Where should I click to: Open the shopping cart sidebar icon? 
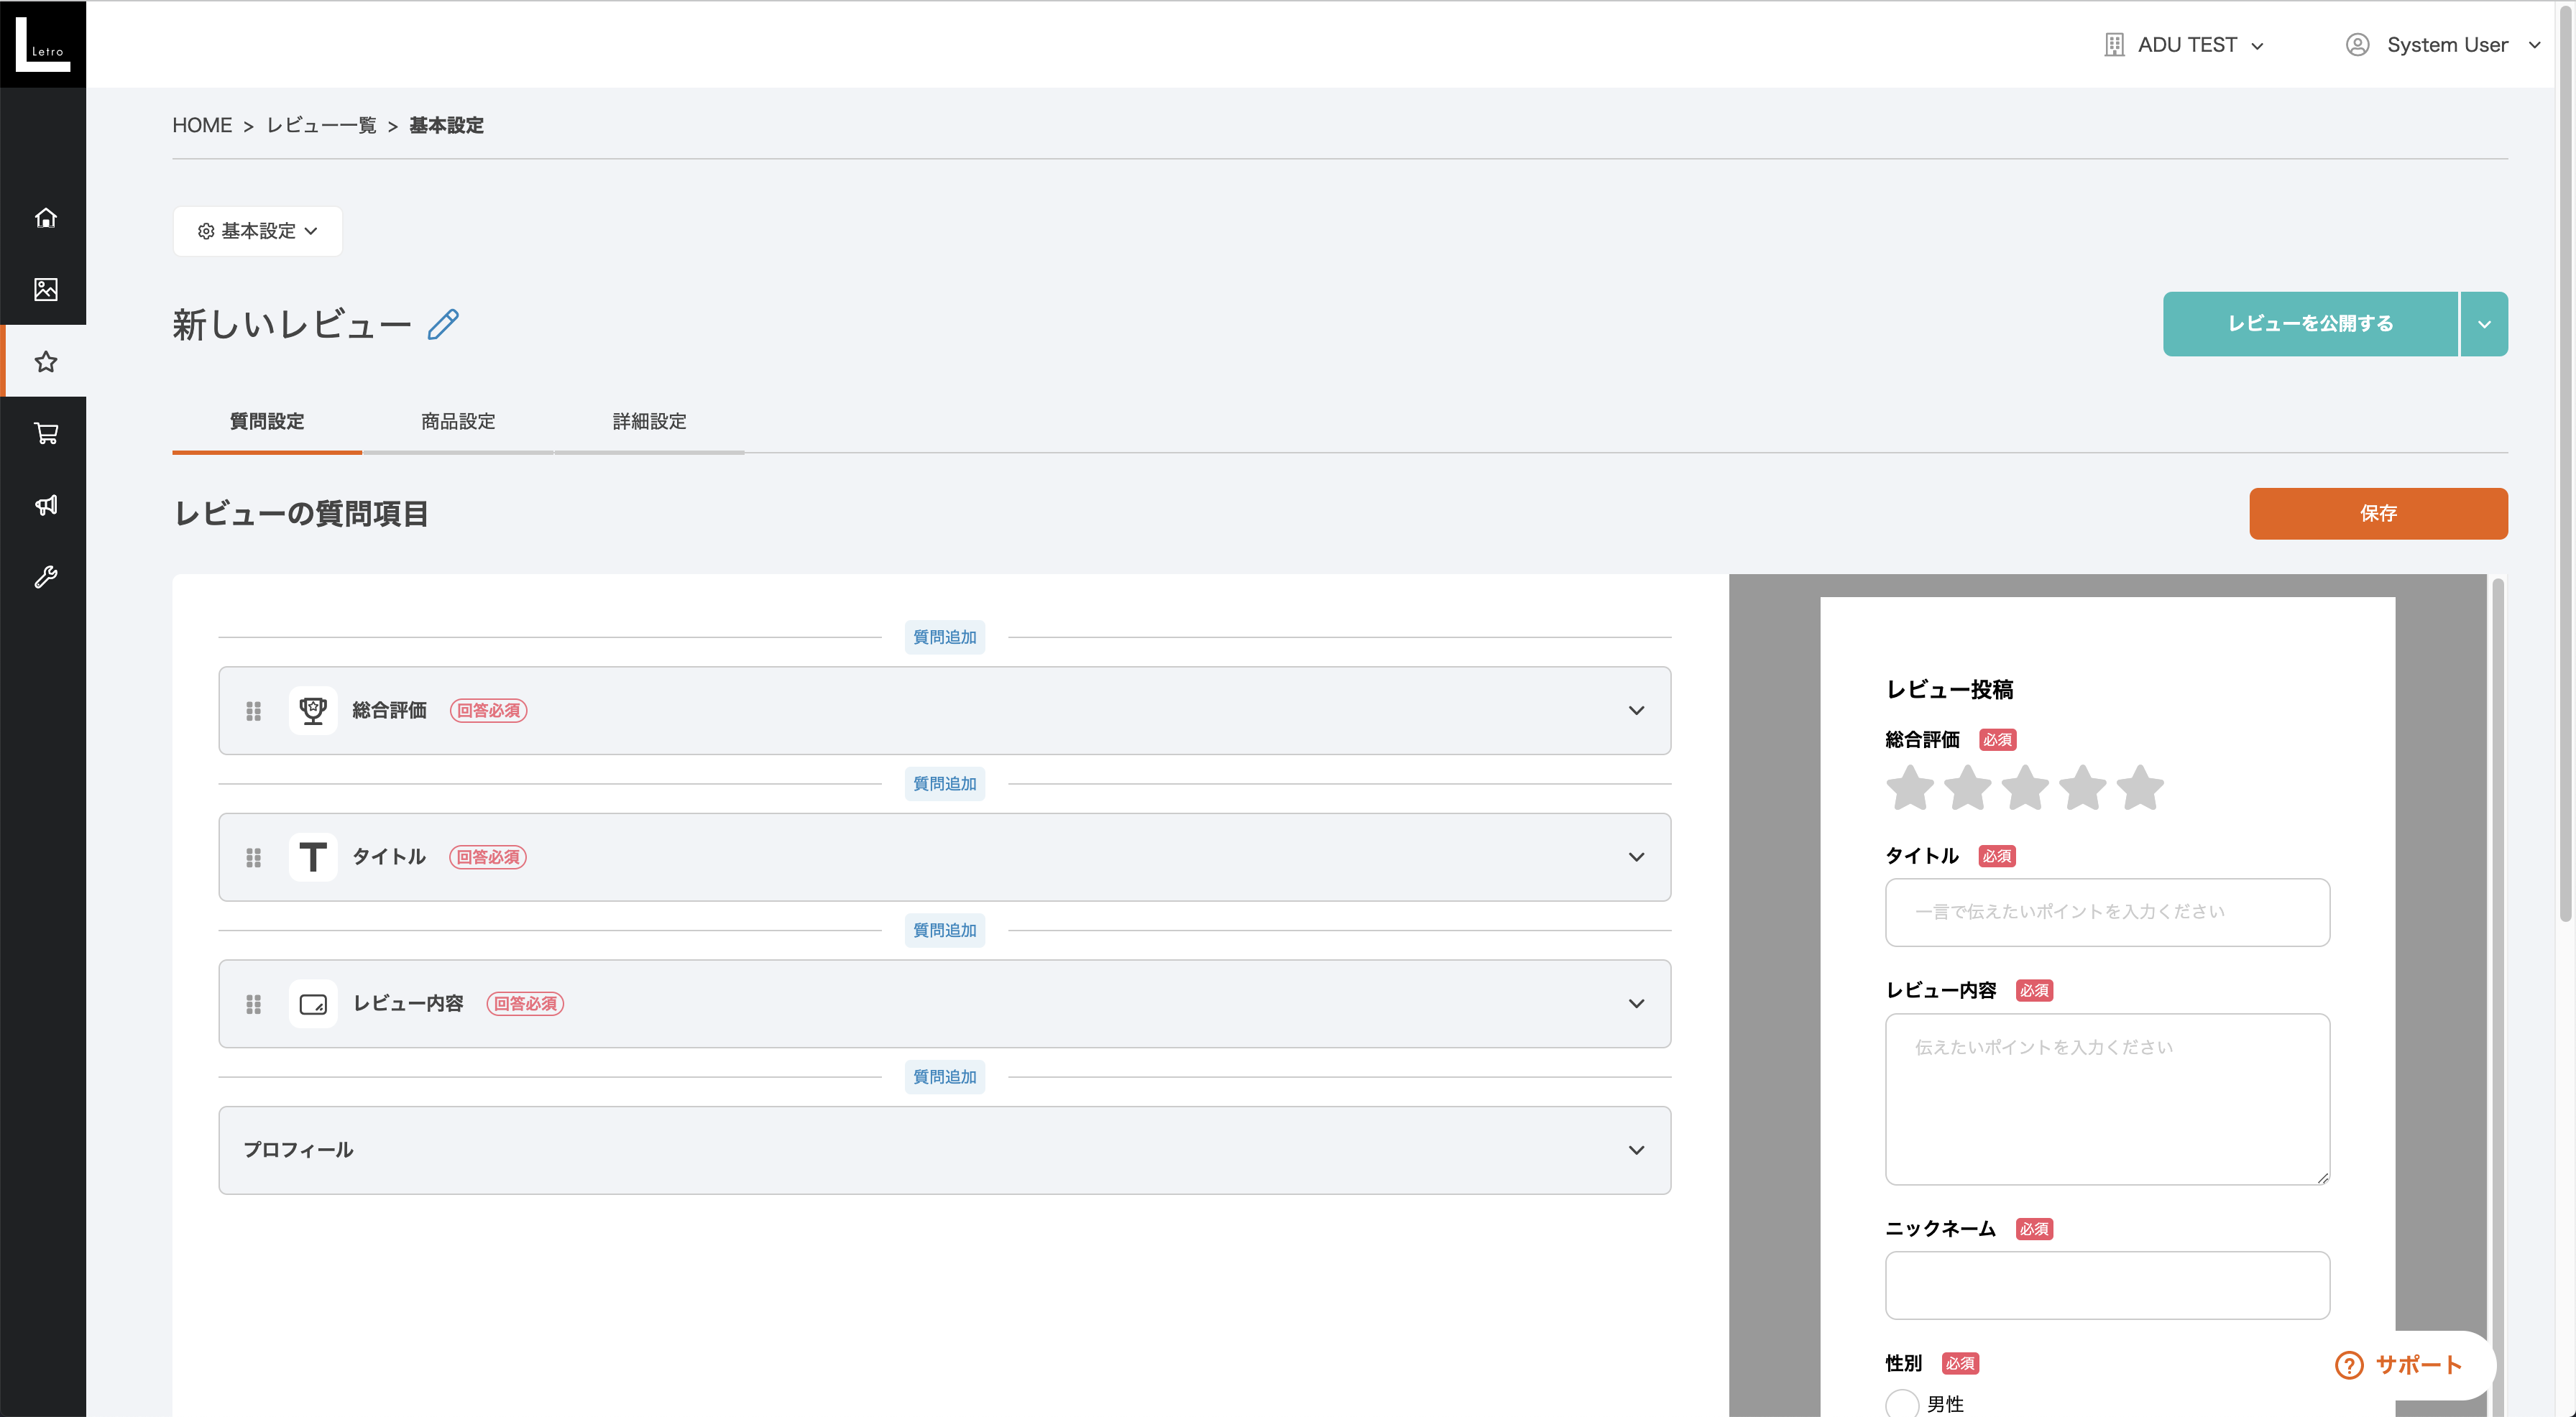coord(45,434)
